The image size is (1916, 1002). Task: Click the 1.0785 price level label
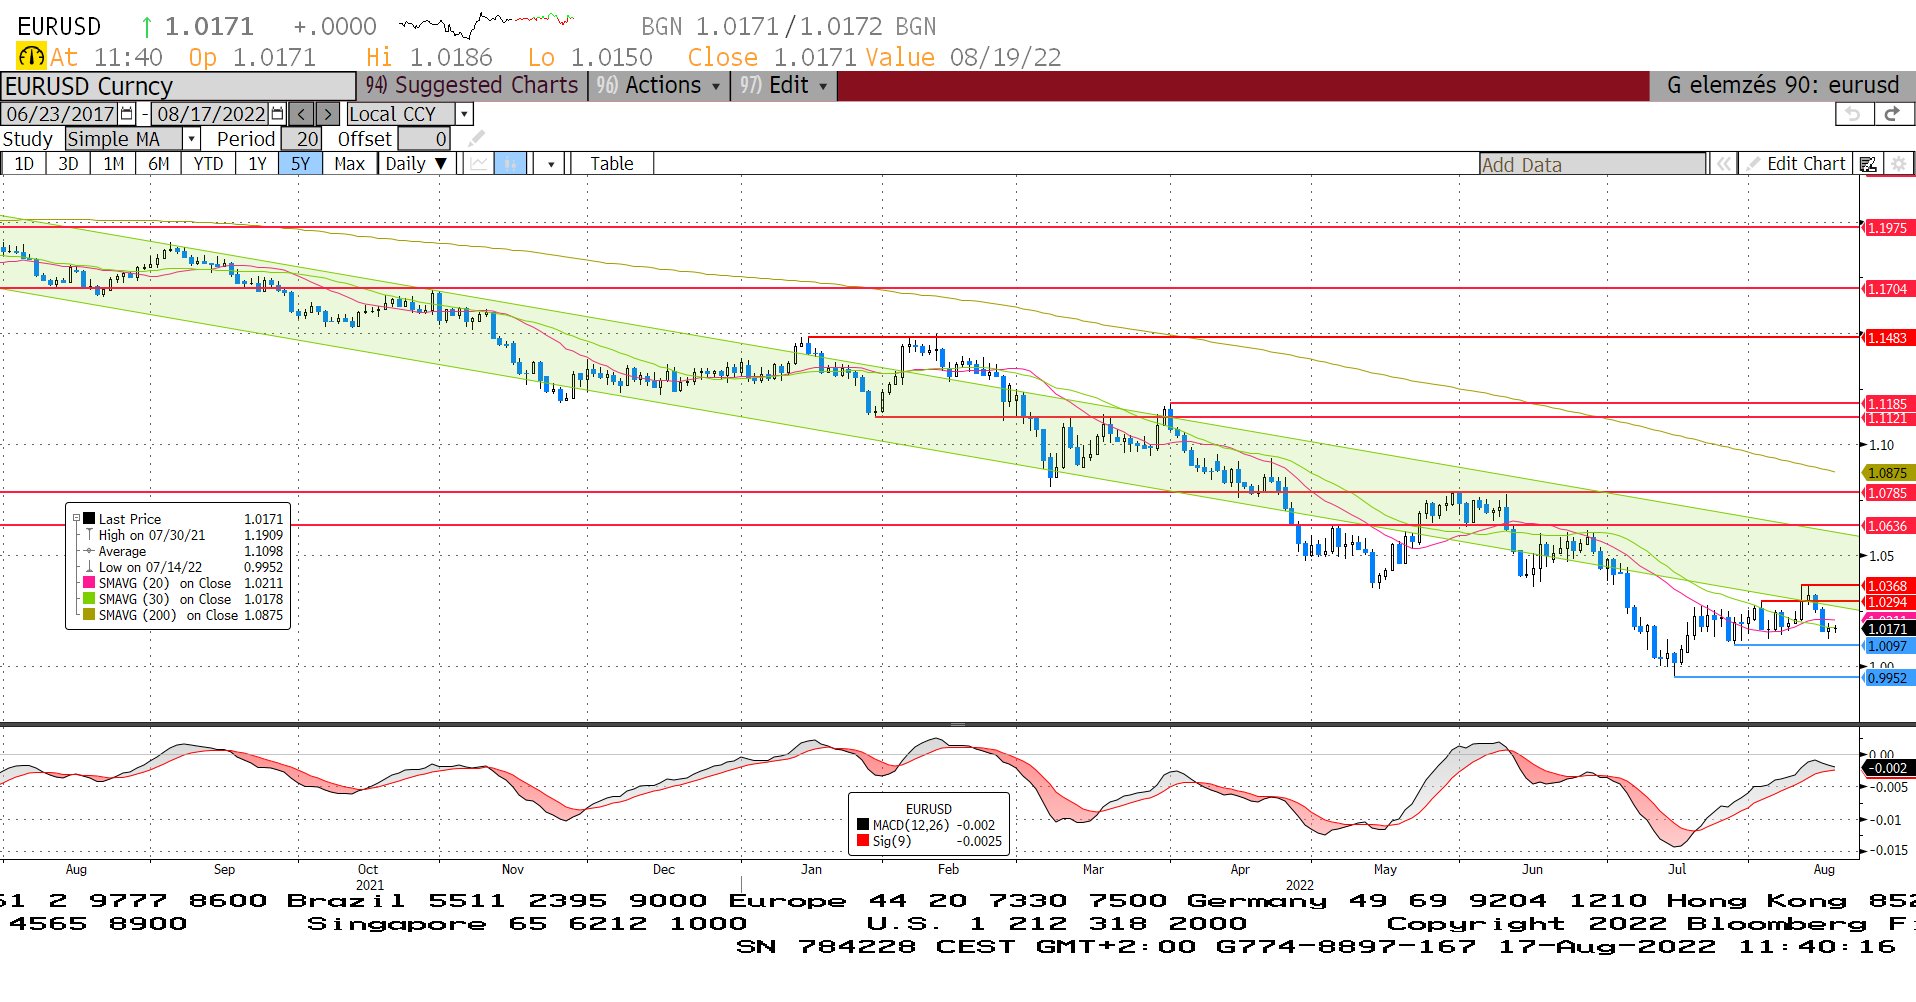coord(1887,493)
